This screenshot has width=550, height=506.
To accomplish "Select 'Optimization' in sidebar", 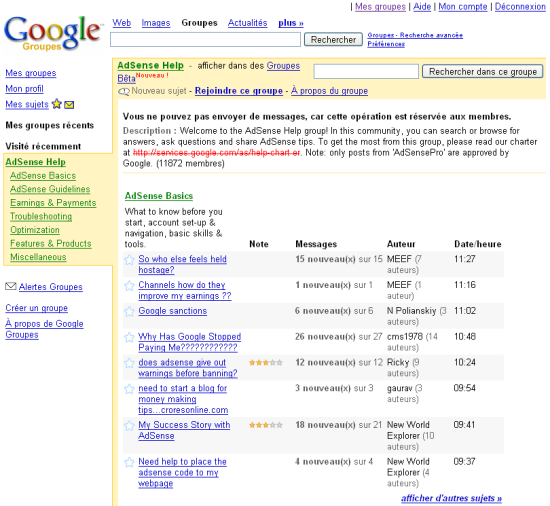I will (x=35, y=230).
